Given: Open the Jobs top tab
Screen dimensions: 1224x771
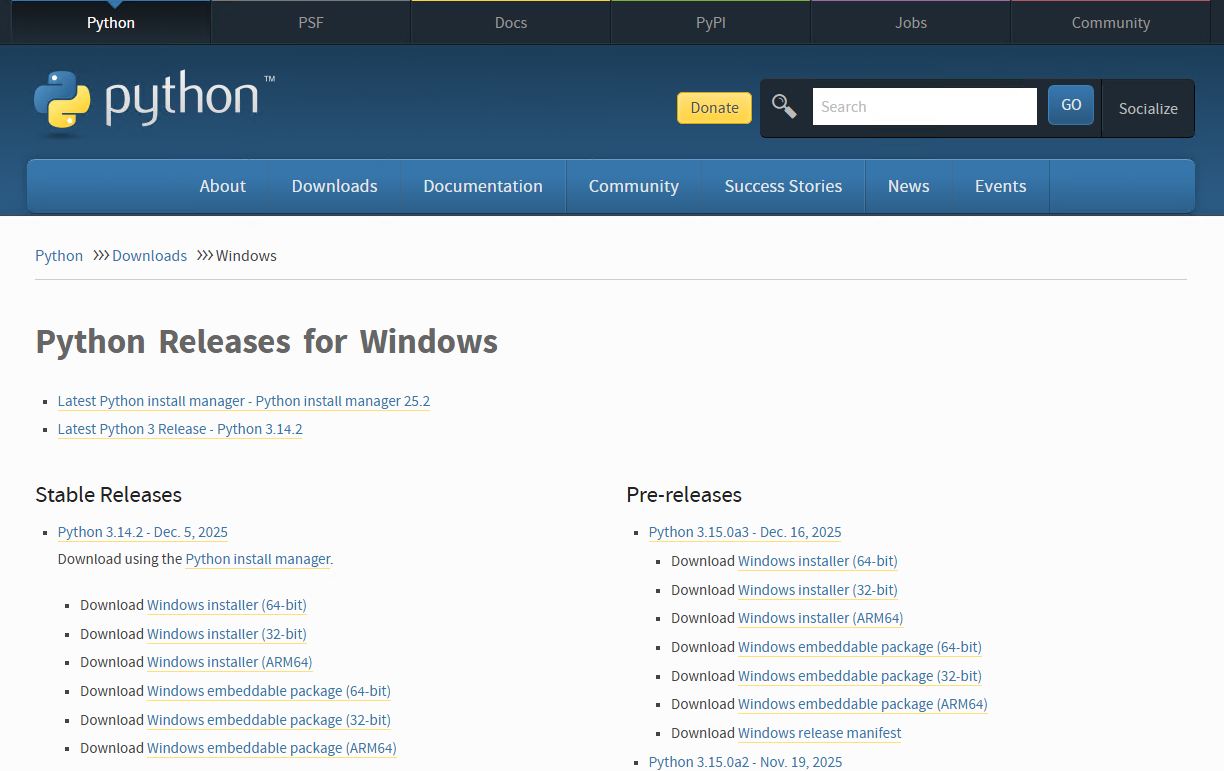Looking at the screenshot, I should pos(911,22).
